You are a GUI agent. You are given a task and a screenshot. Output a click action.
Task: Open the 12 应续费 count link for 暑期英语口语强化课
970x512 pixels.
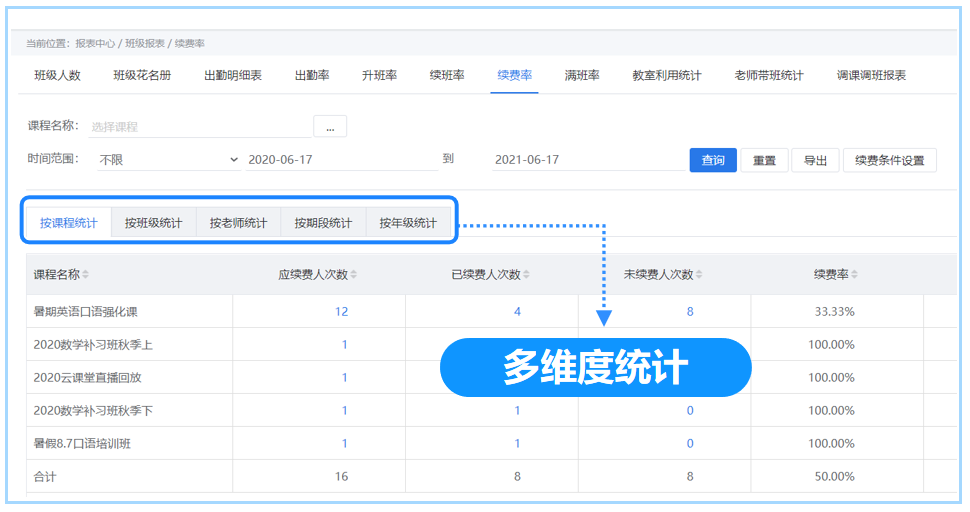(x=342, y=312)
